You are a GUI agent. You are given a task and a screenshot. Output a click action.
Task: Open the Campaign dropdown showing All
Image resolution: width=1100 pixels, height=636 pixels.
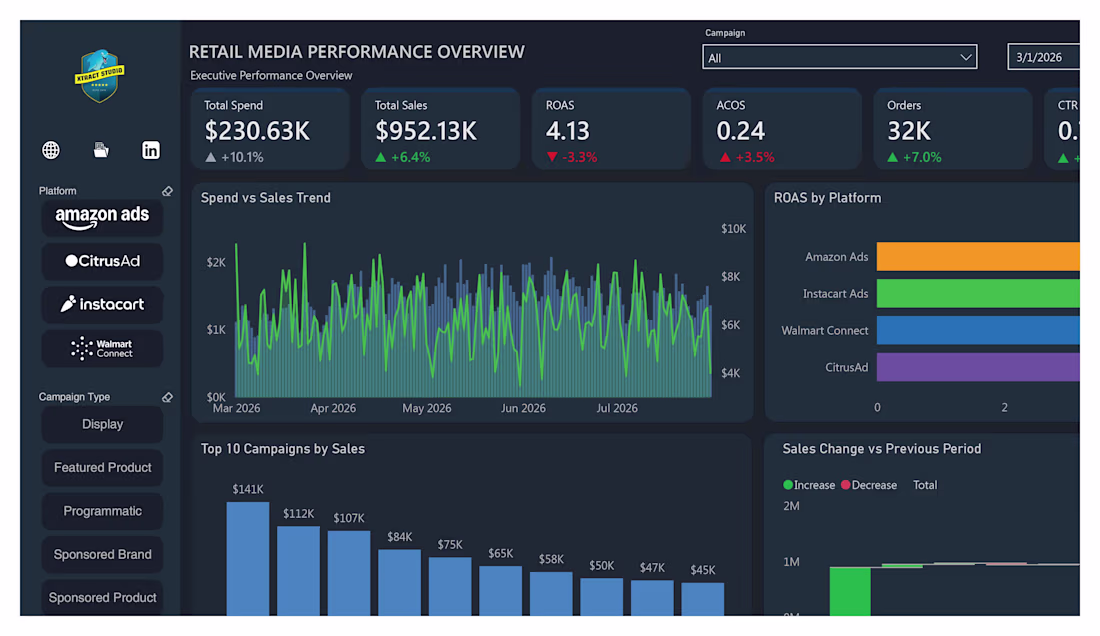839,57
